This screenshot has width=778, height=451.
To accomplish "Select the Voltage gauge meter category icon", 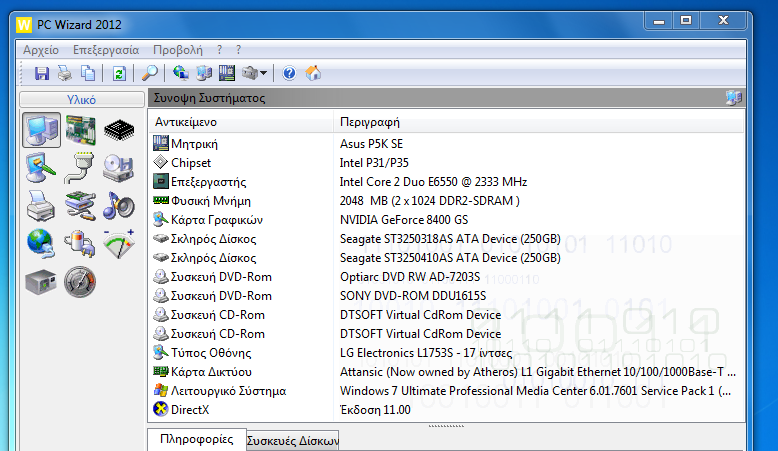I will point(119,244).
